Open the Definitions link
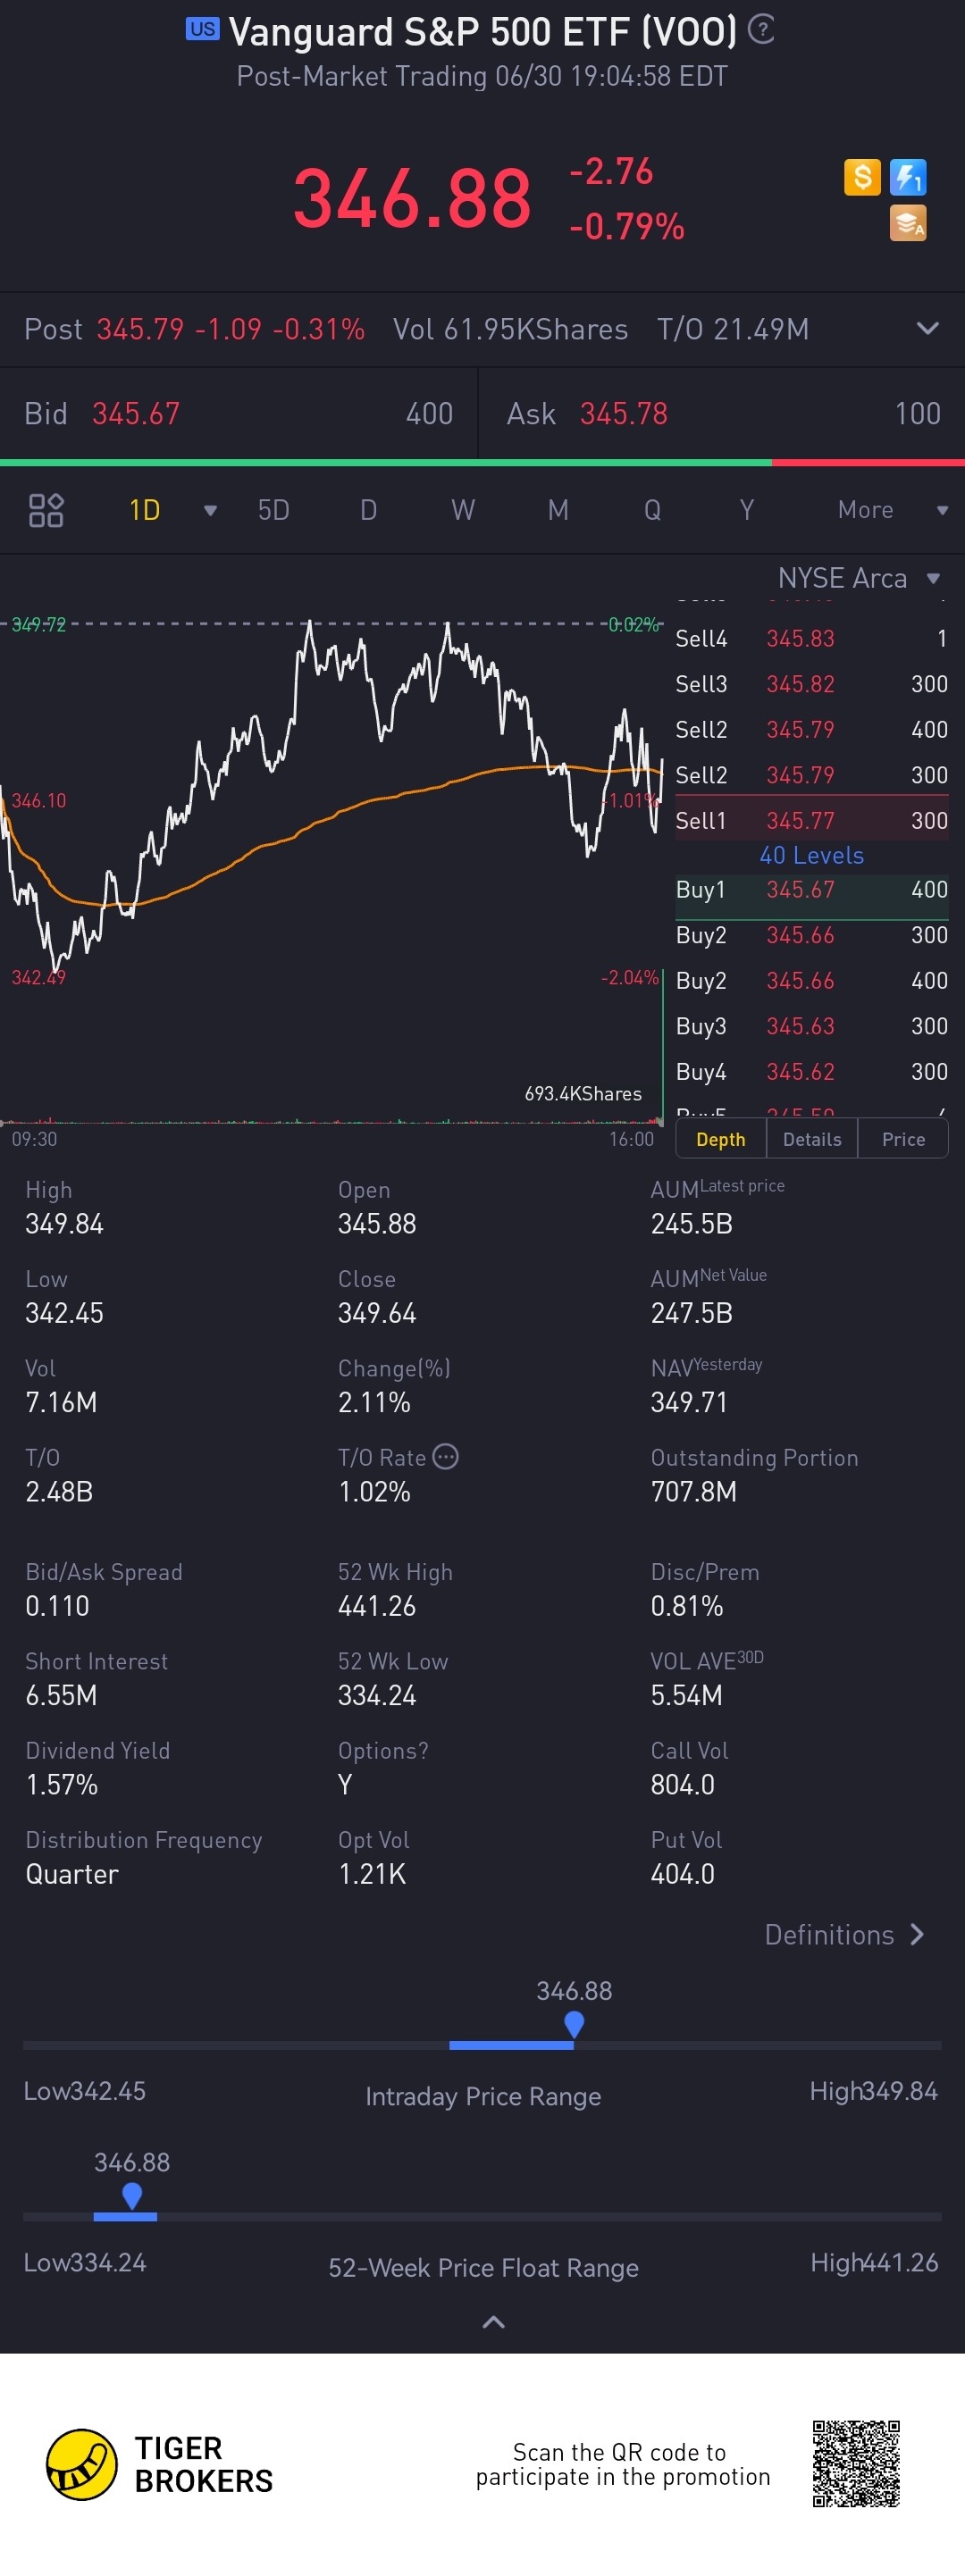 845,1934
